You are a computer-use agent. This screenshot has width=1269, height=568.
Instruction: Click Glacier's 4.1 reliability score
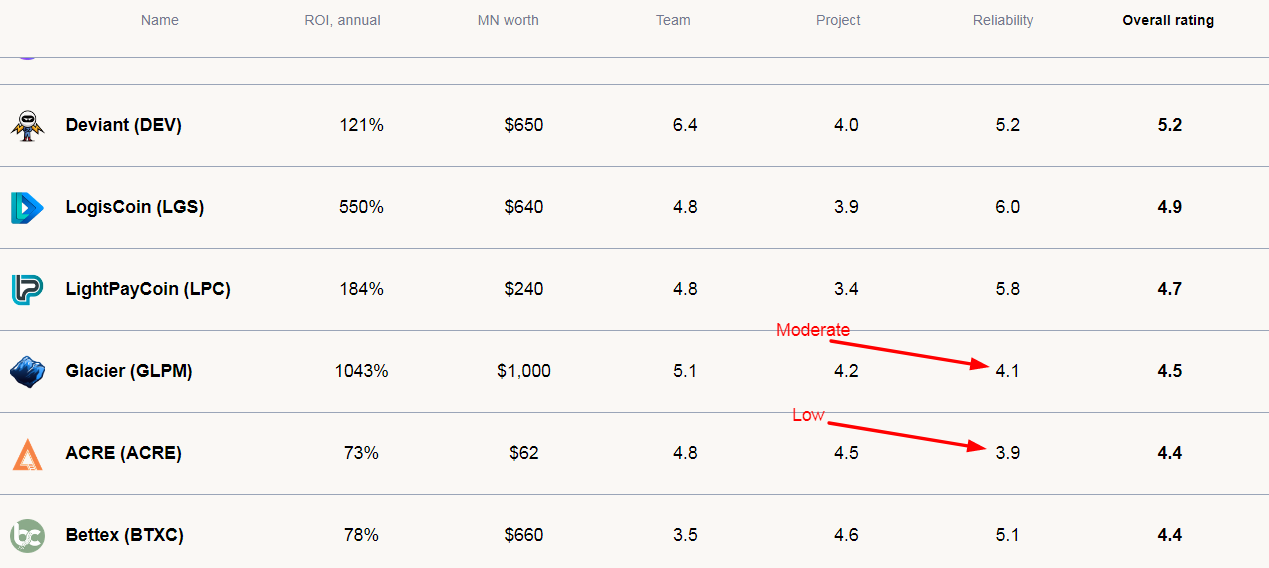[1008, 371]
